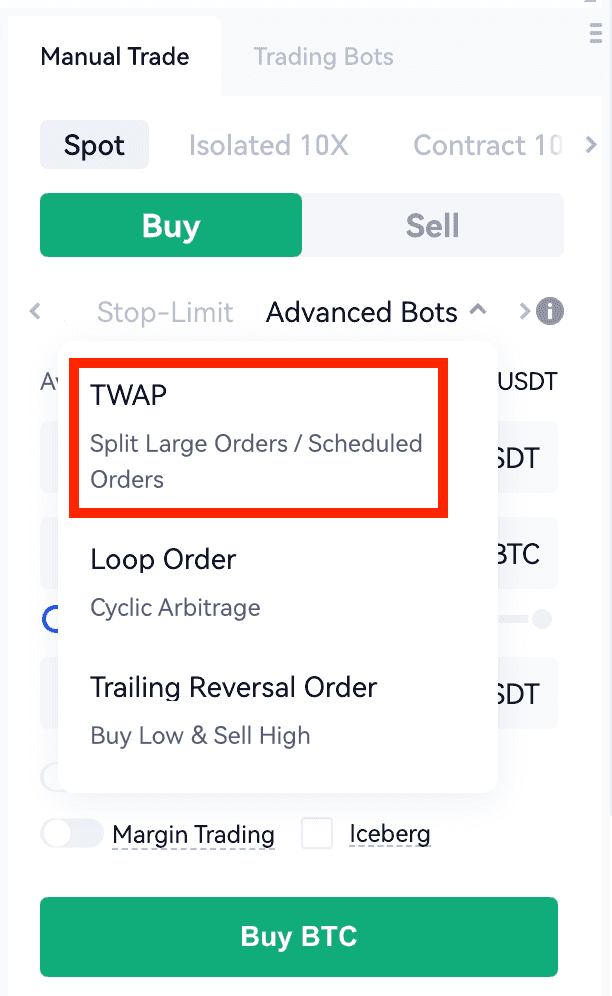Toggle the Margin Trading switch
The width and height of the screenshot is (612, 996).
coord(72,833)
